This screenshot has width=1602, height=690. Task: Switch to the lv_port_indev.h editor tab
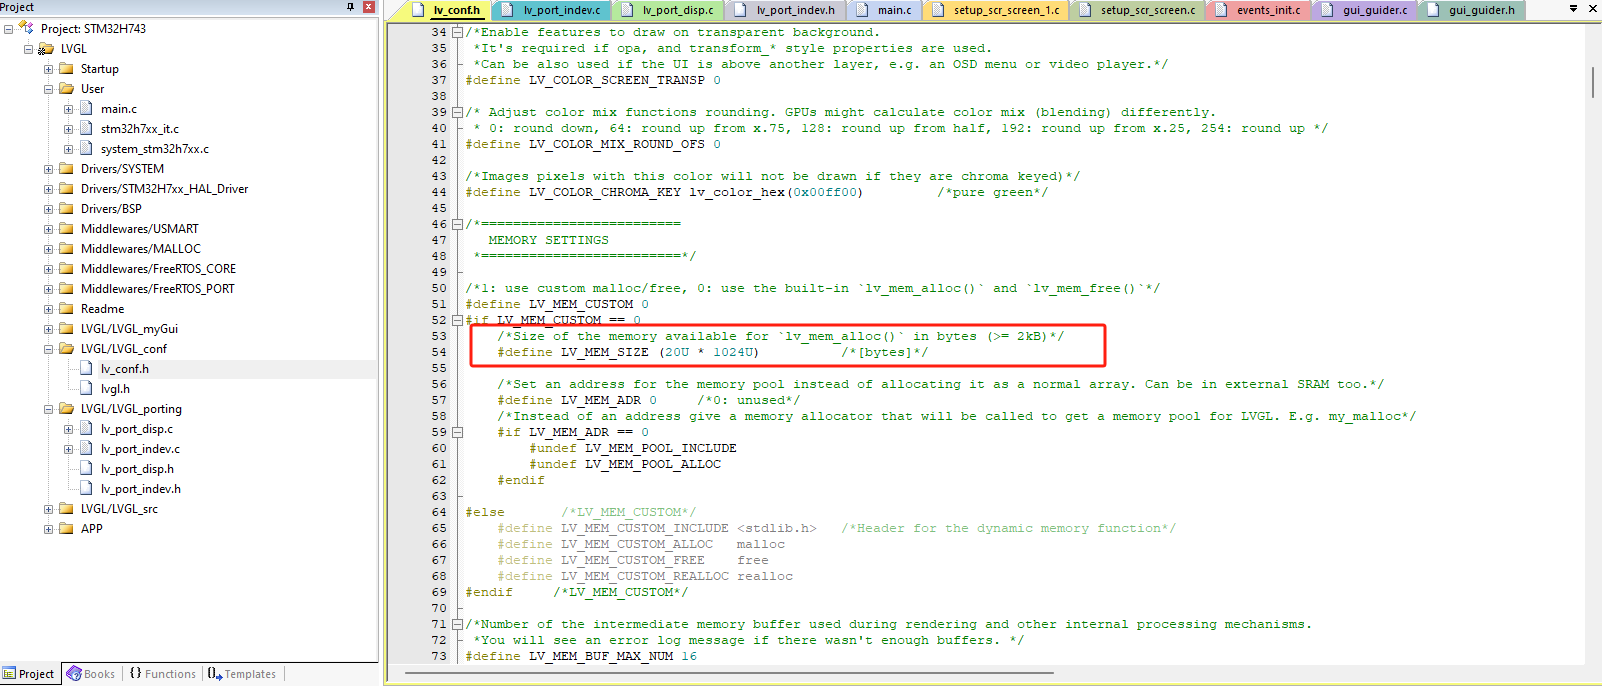pyautogui.click(x=787, y=10)
